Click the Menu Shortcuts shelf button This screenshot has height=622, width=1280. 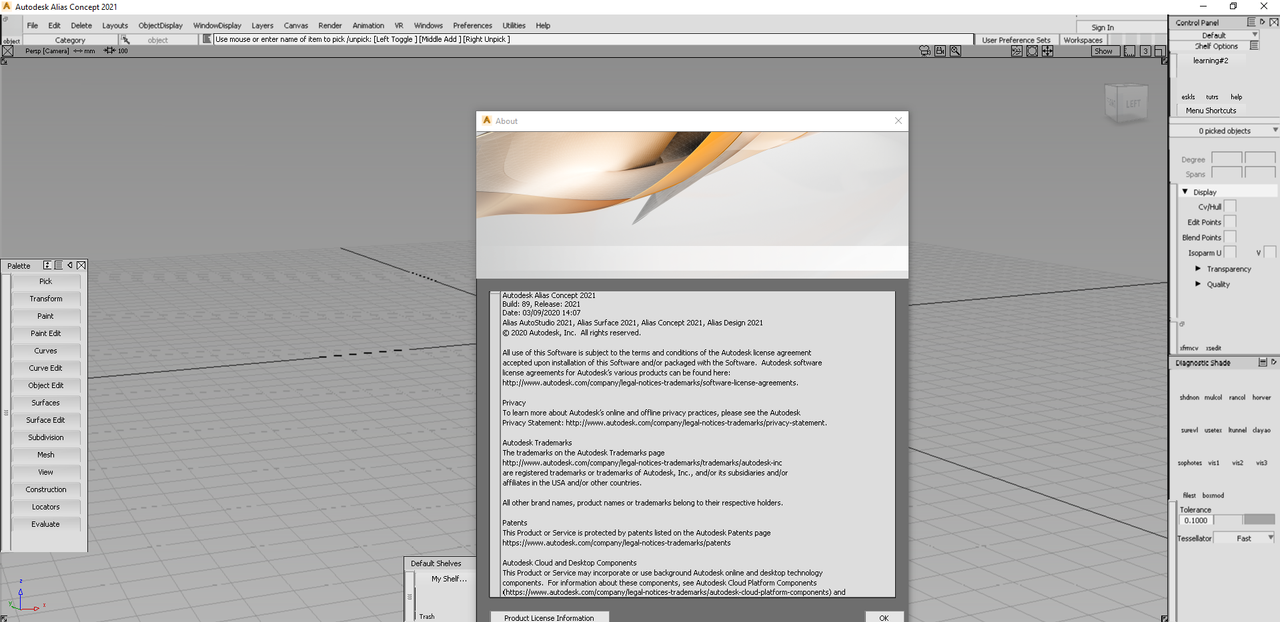tap(1211, 111)
